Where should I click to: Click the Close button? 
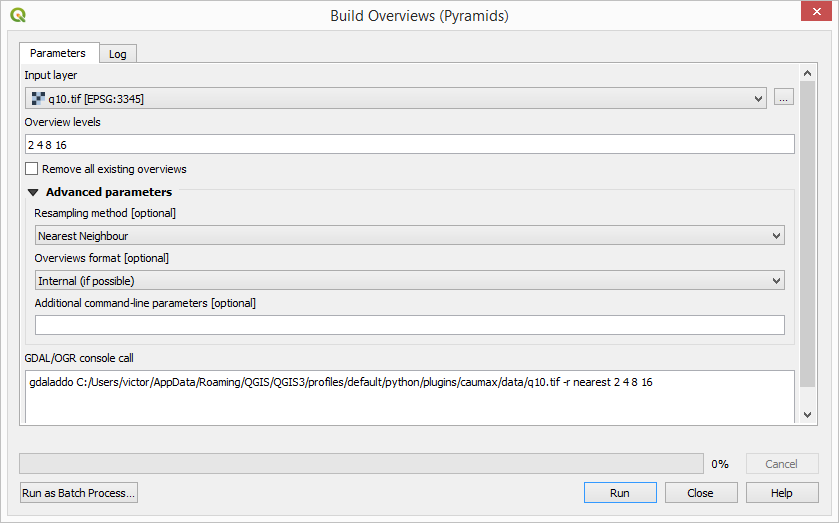701,492
